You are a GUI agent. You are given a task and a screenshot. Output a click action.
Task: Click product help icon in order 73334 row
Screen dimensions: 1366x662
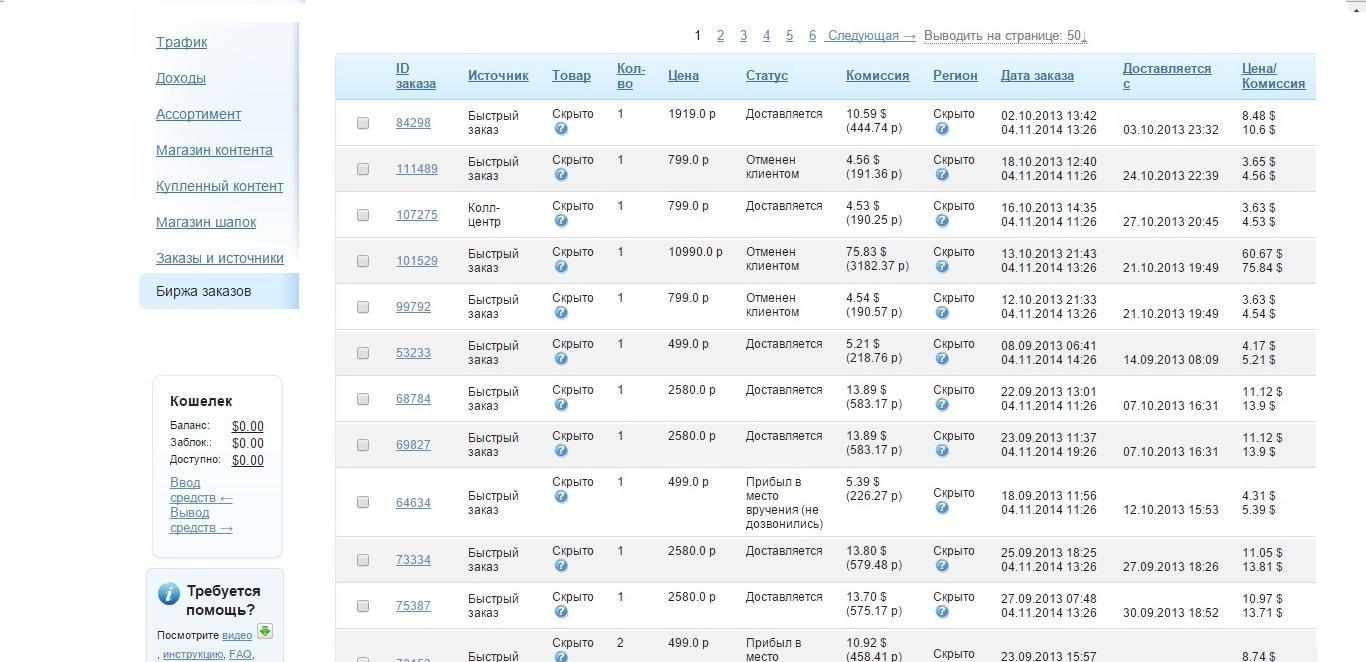pyautogui.click(x=561, y=566)
